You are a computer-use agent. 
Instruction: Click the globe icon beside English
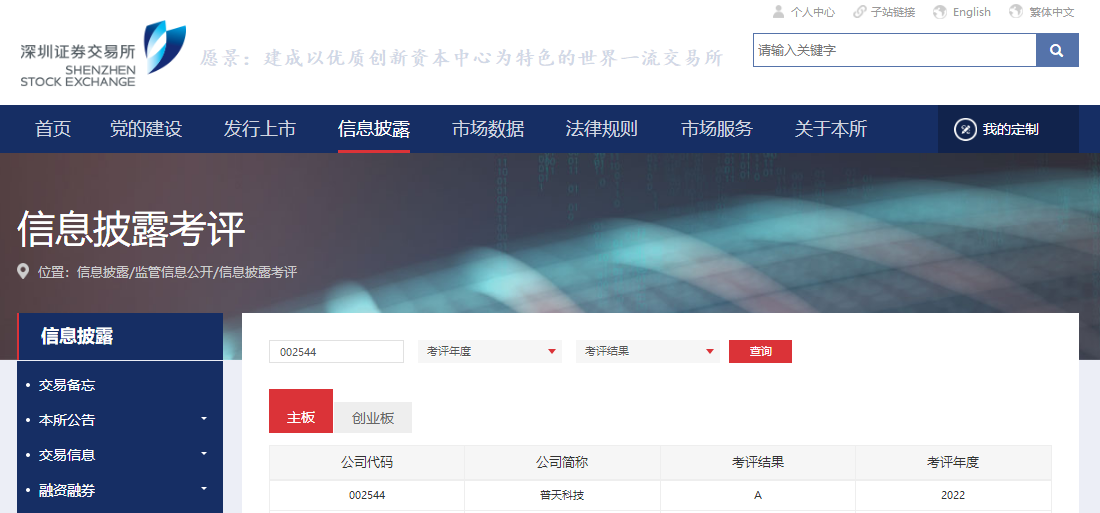tap(939, 12)
